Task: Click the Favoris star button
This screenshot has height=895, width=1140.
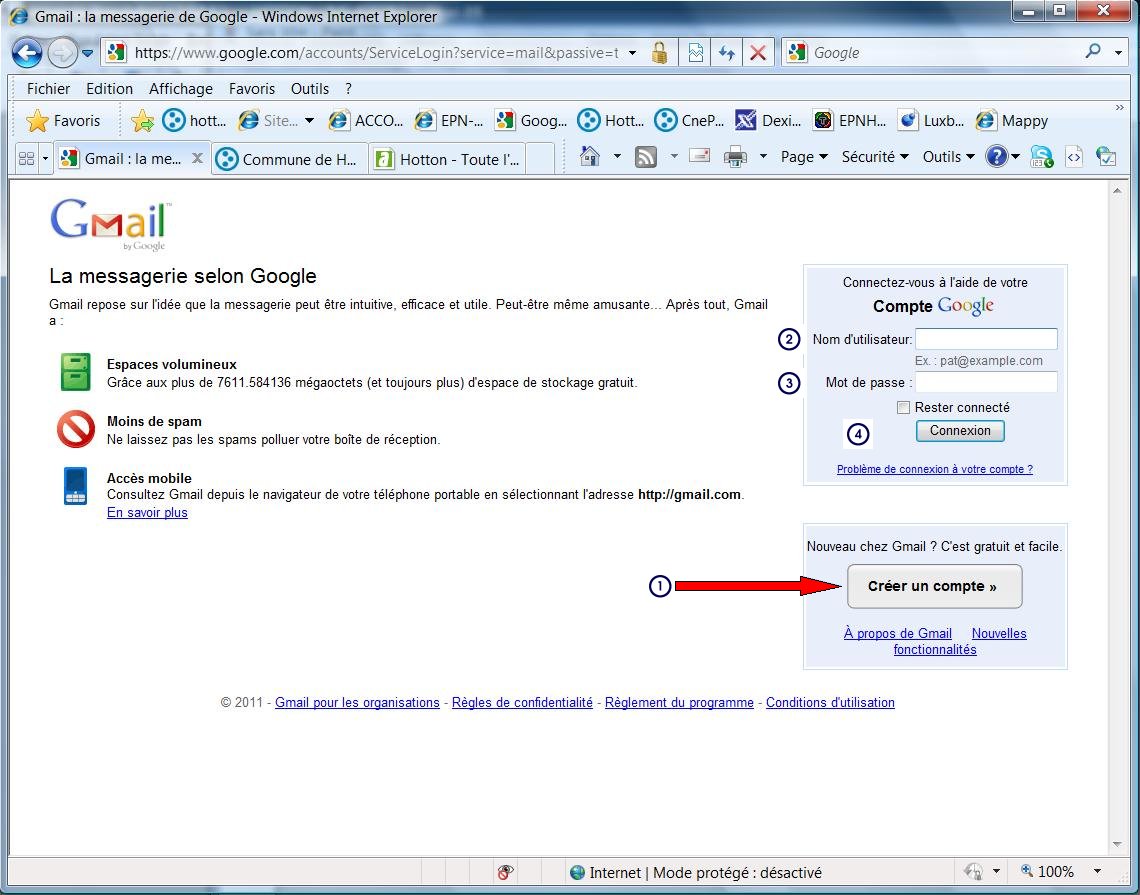Action: (63, 121)
